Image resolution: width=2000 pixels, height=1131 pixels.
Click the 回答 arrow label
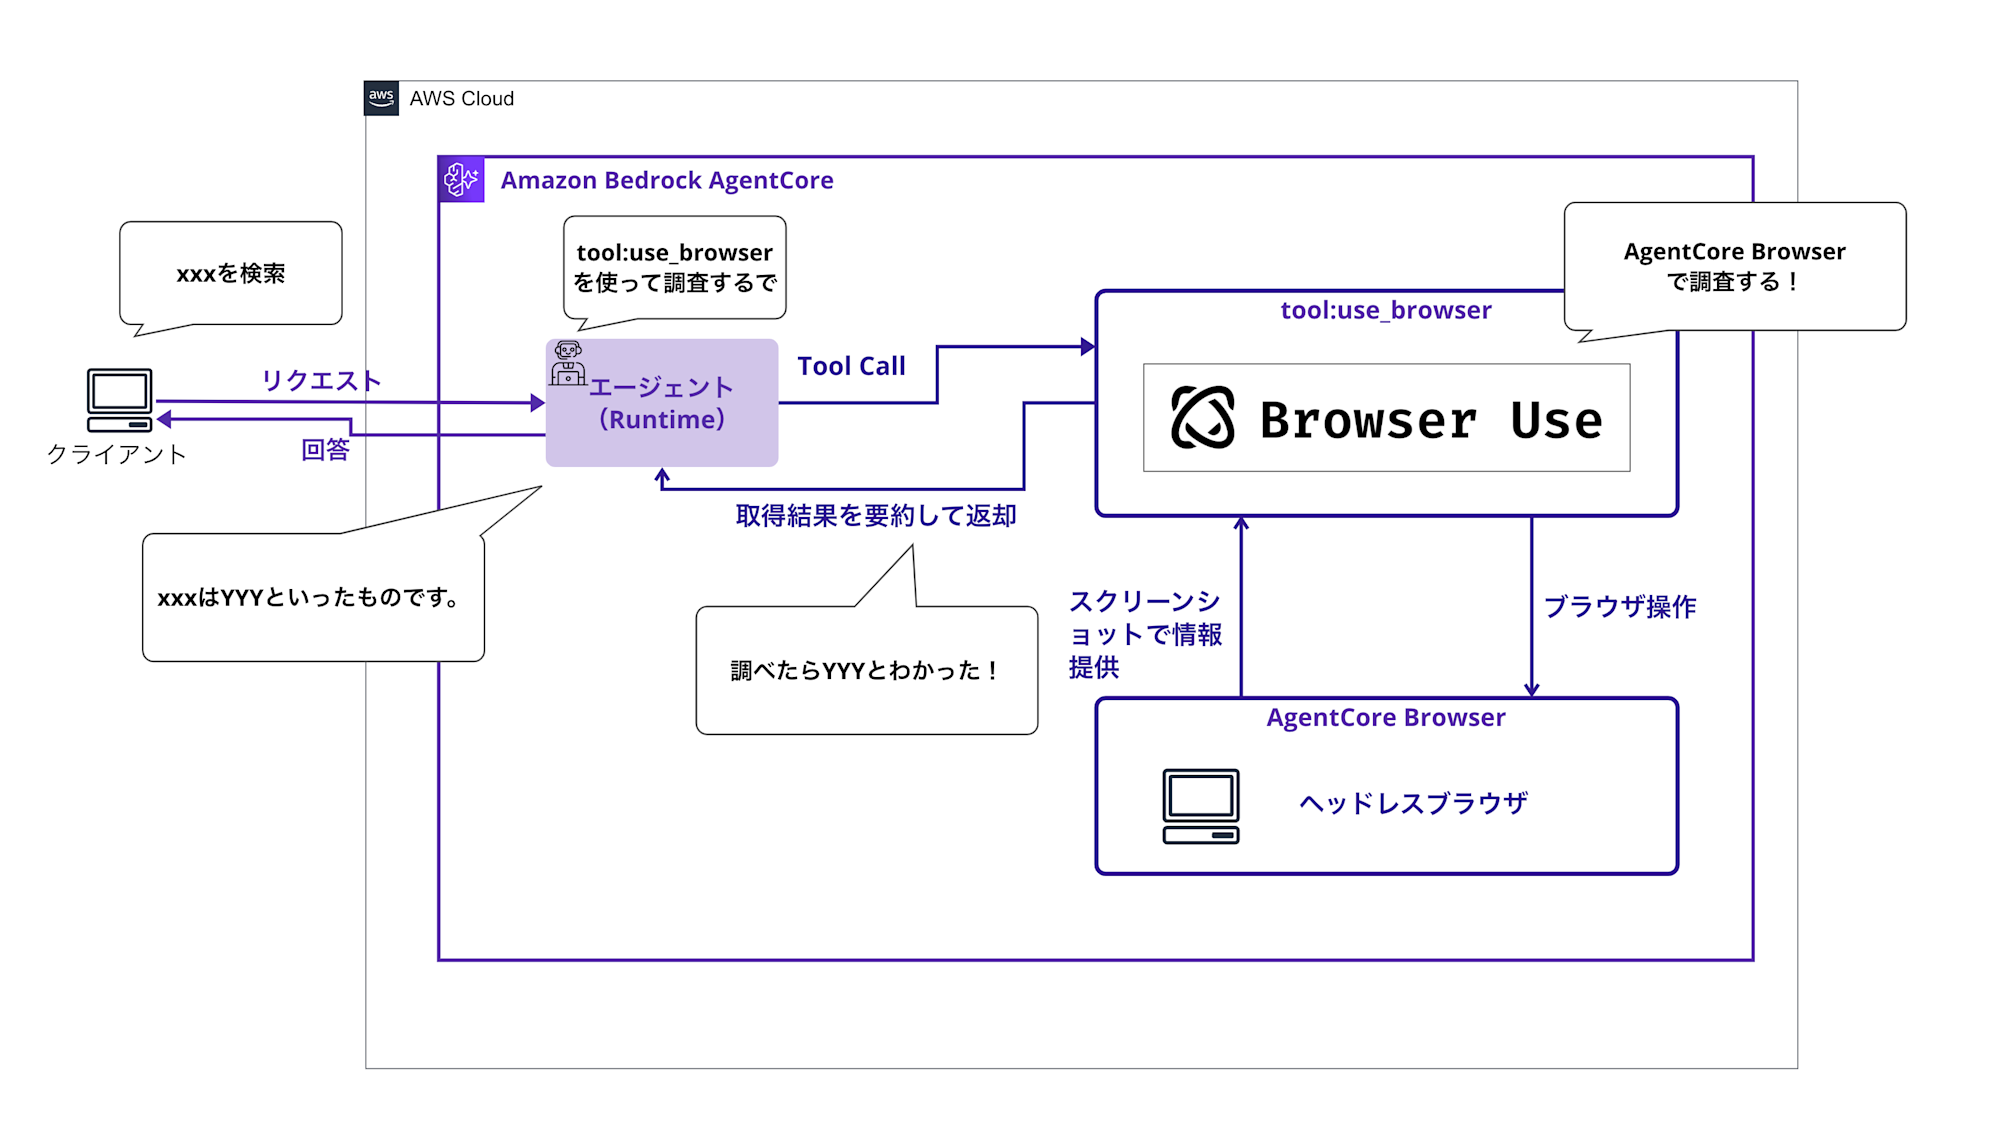point(325,449)
